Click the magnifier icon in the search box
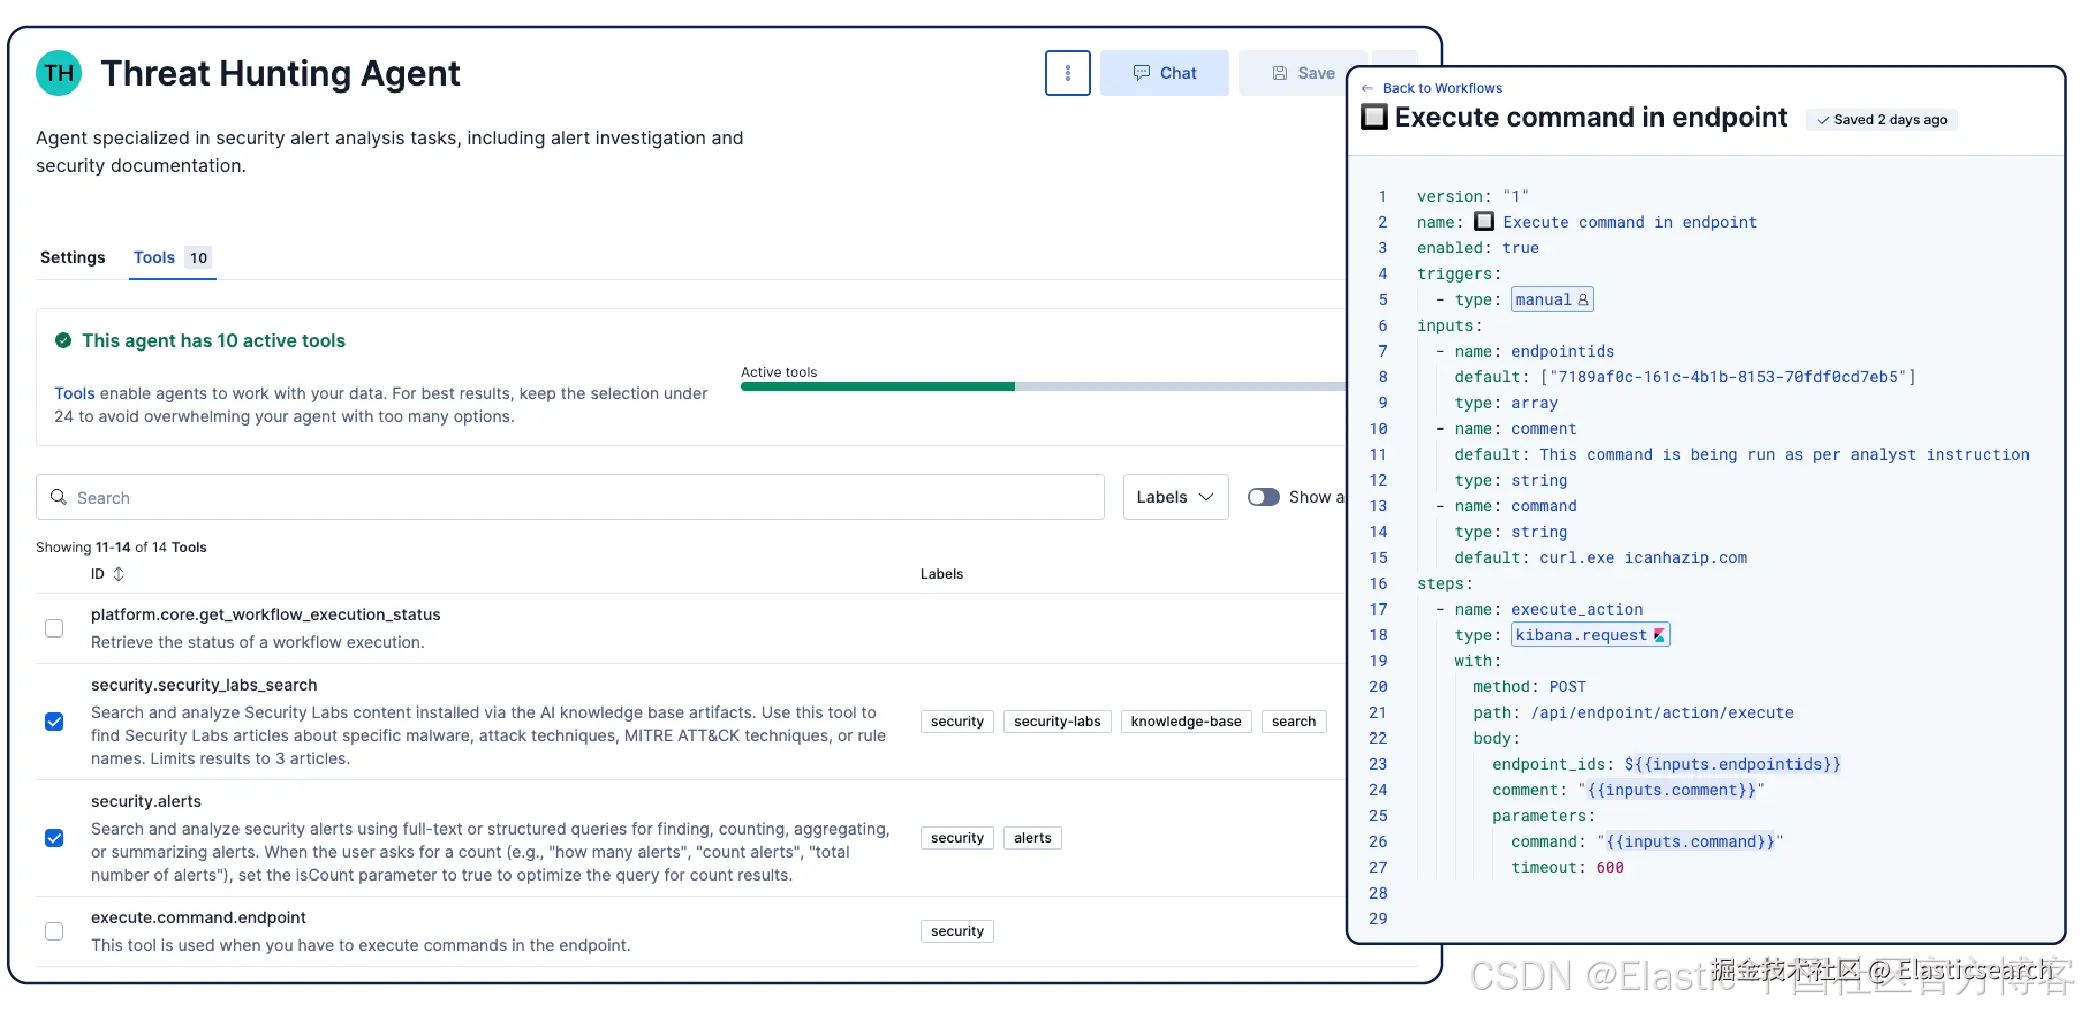Screen dimensions: 2080x1010 tap(59, 497)
